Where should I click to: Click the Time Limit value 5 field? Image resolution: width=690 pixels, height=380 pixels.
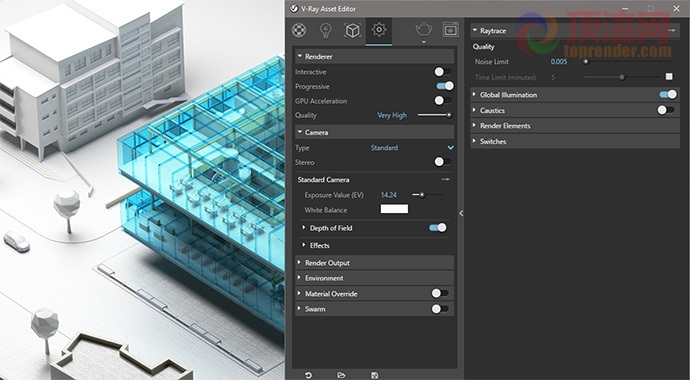point(553,77)
